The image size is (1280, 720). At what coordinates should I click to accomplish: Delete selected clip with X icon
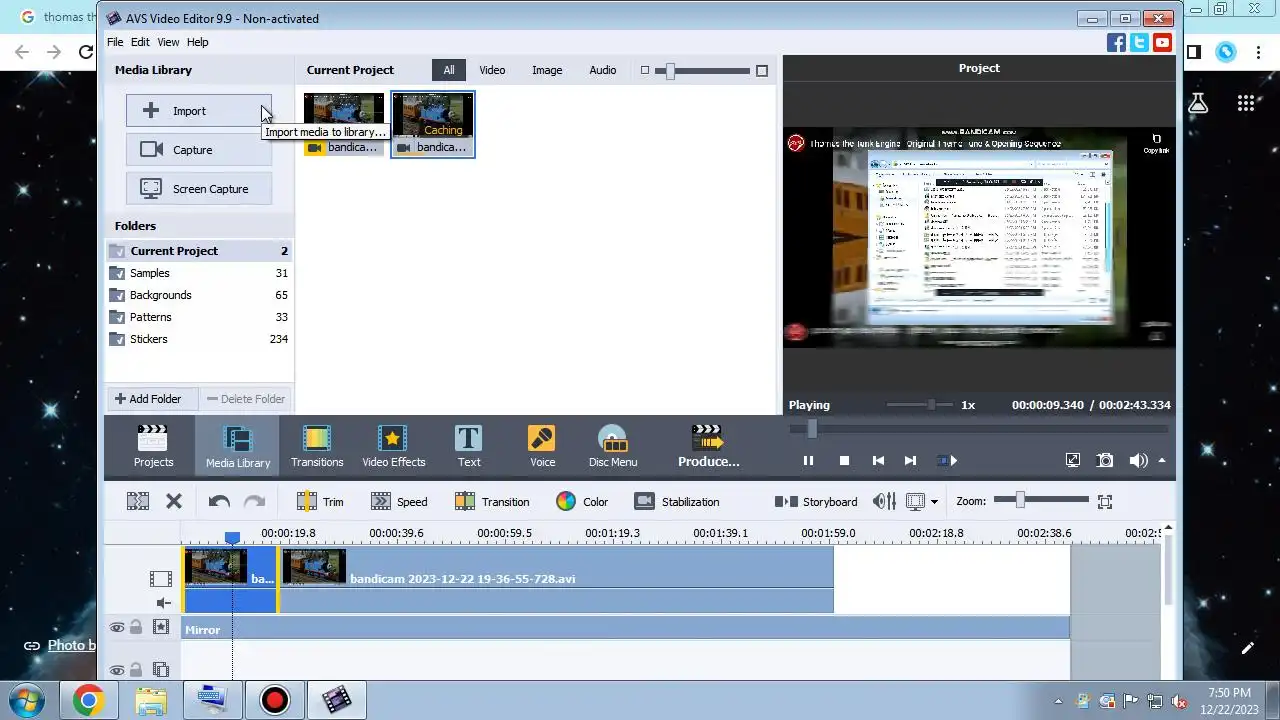coord(174,502)
